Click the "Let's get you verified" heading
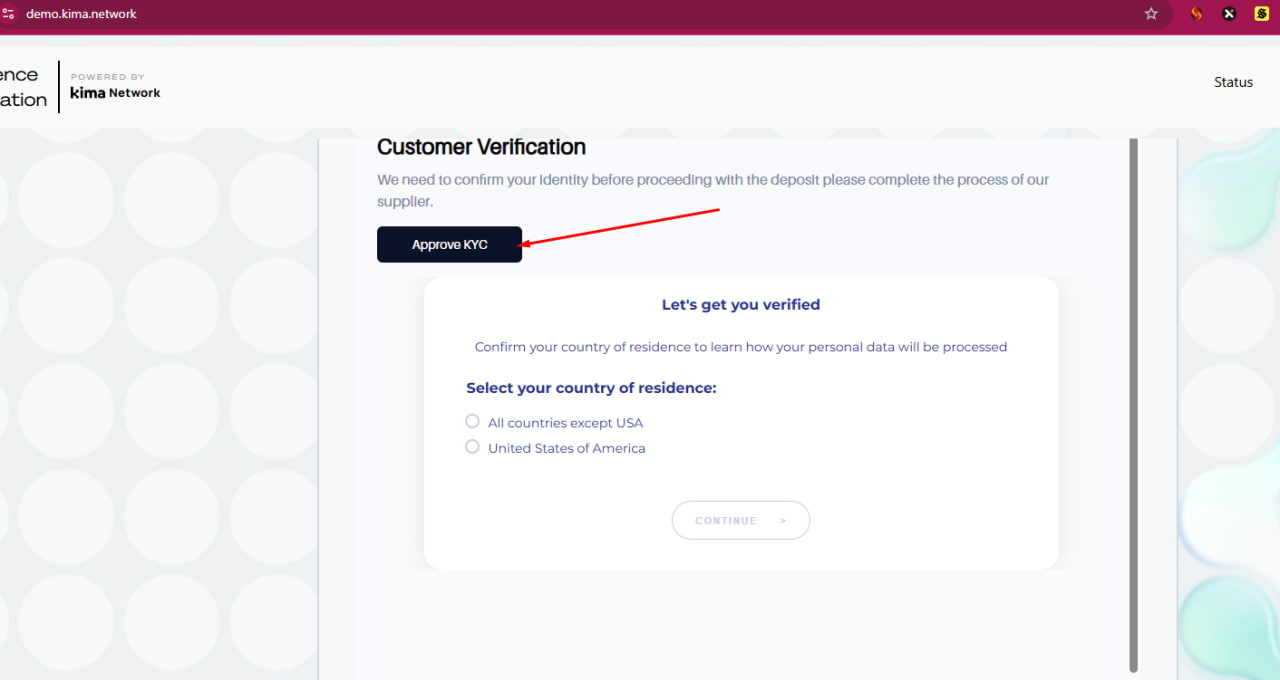 740,305
